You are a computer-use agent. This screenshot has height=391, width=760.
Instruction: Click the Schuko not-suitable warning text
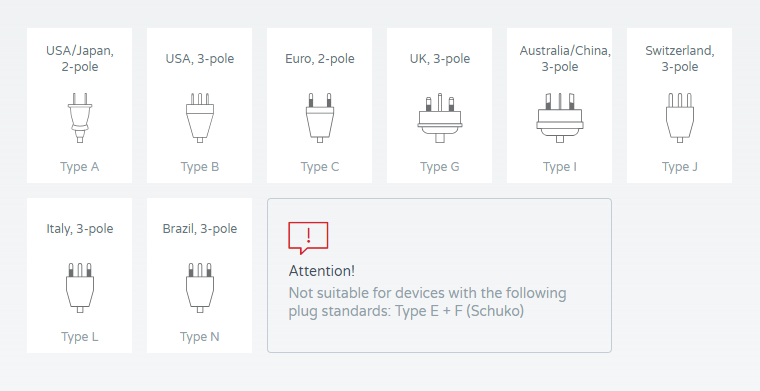[428, 302]
